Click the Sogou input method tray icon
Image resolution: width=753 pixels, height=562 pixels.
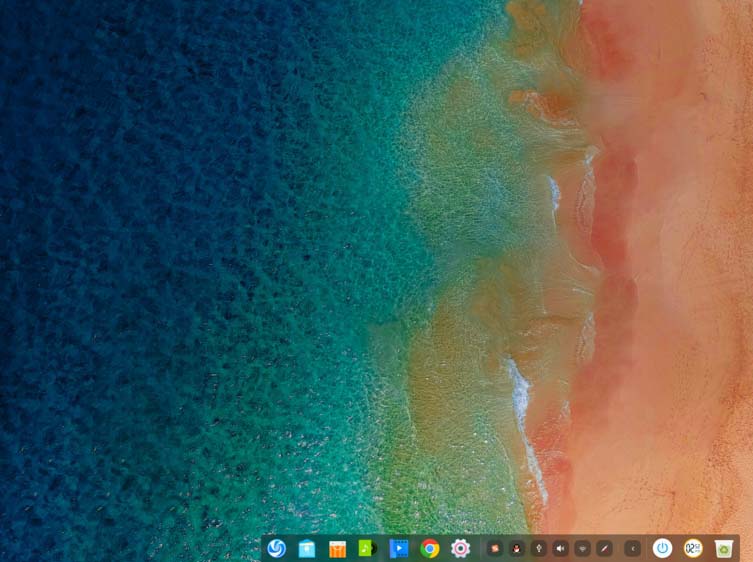(493, 548)
